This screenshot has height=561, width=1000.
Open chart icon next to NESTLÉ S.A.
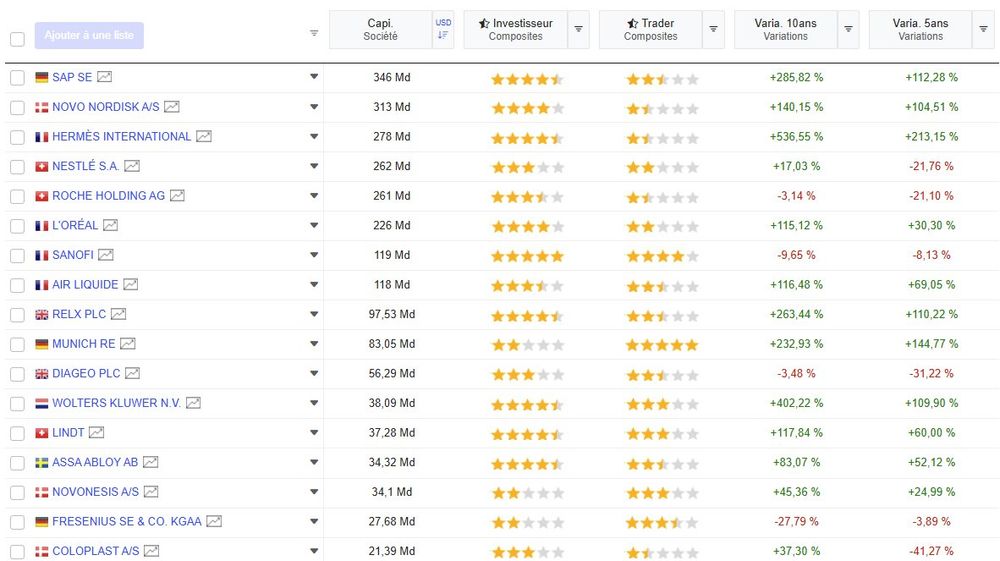(132, 166)
